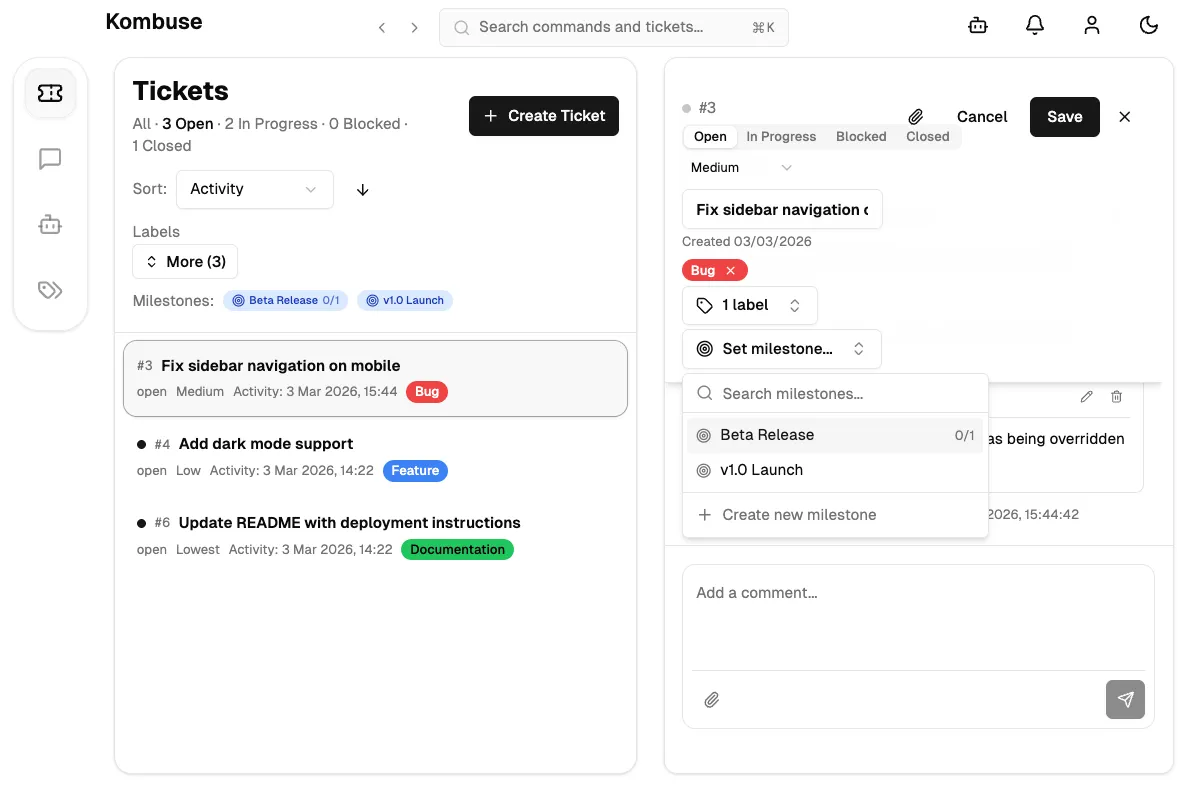The image size is (1200, 800).
Task: Switch to the In Progress status tab
Action: pyautogui.click(x=781, y=136)
